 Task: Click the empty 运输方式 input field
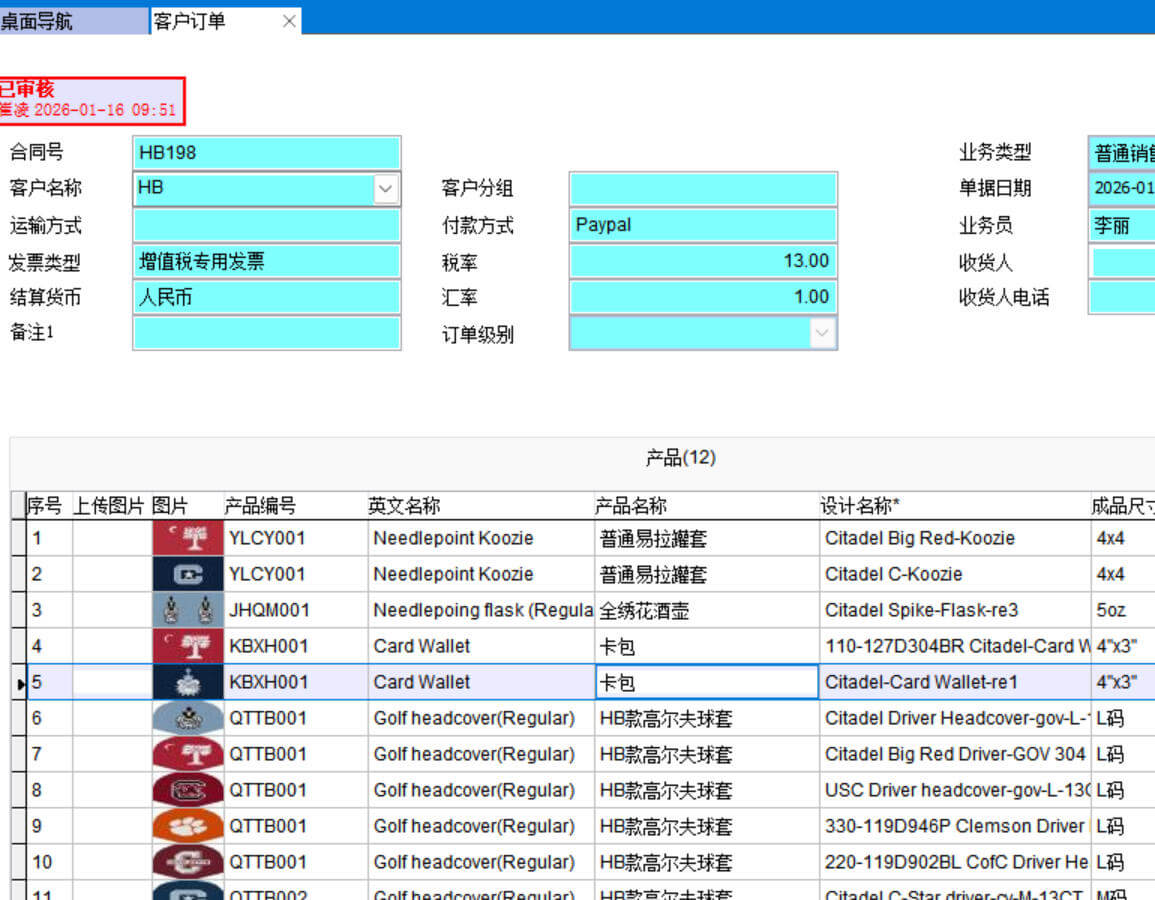[x=266, y=225]
